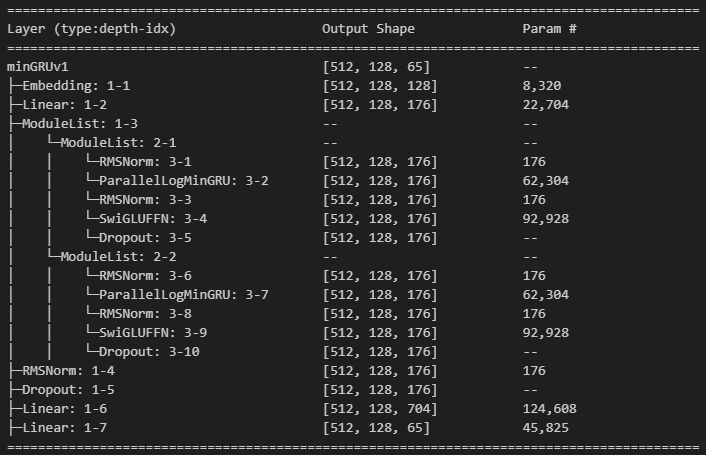Select the RMSNorm: 3-1 layer
Viewport: 706px width, 455px height.
(x=145, y=162)
